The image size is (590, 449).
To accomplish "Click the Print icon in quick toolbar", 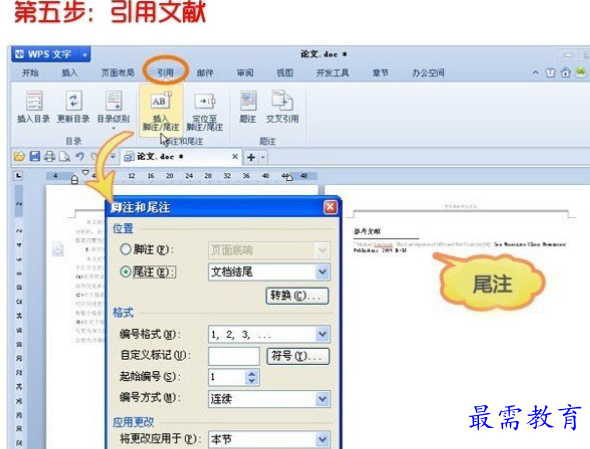I will [x=49, y=156].
